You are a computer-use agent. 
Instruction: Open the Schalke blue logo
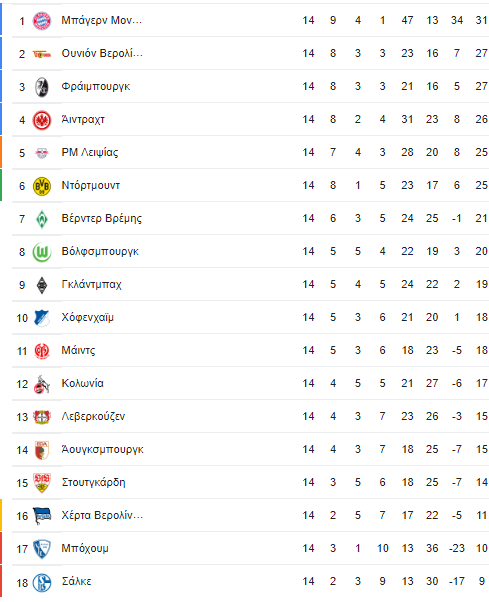41,582
